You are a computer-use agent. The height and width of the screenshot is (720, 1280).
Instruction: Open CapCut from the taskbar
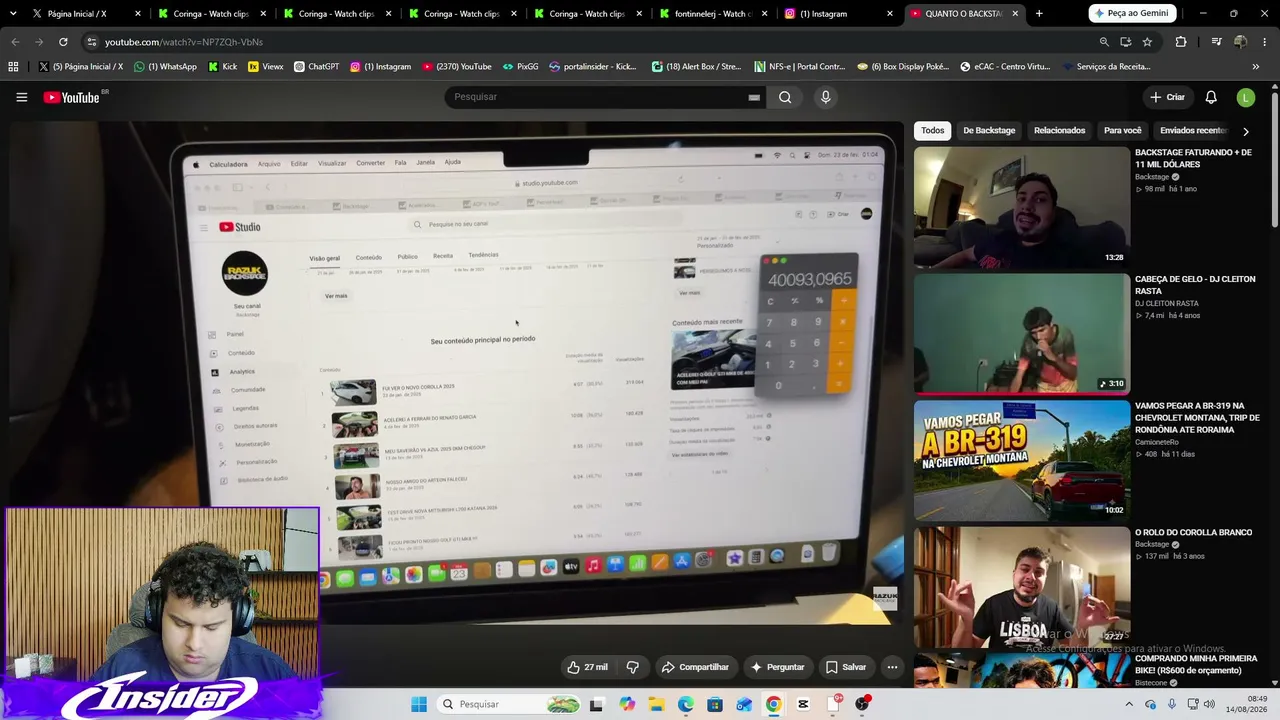803,704
